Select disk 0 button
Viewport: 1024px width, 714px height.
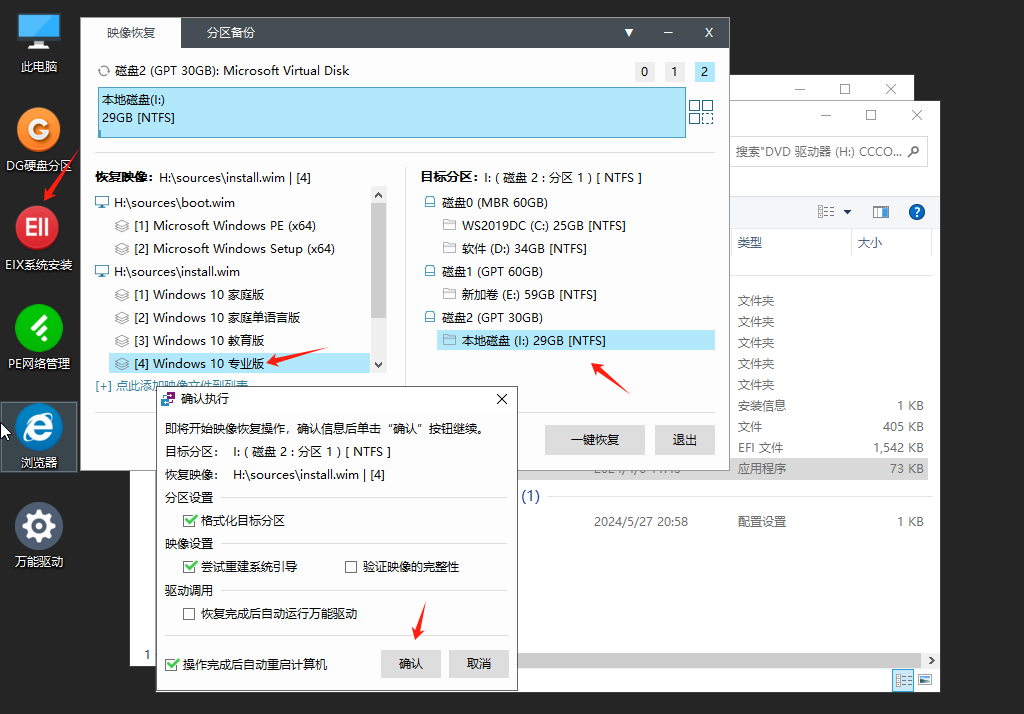[x=645, y=72]
